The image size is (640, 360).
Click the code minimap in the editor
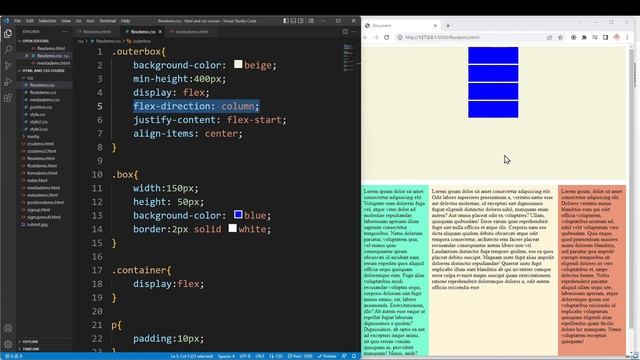point(349,57)
